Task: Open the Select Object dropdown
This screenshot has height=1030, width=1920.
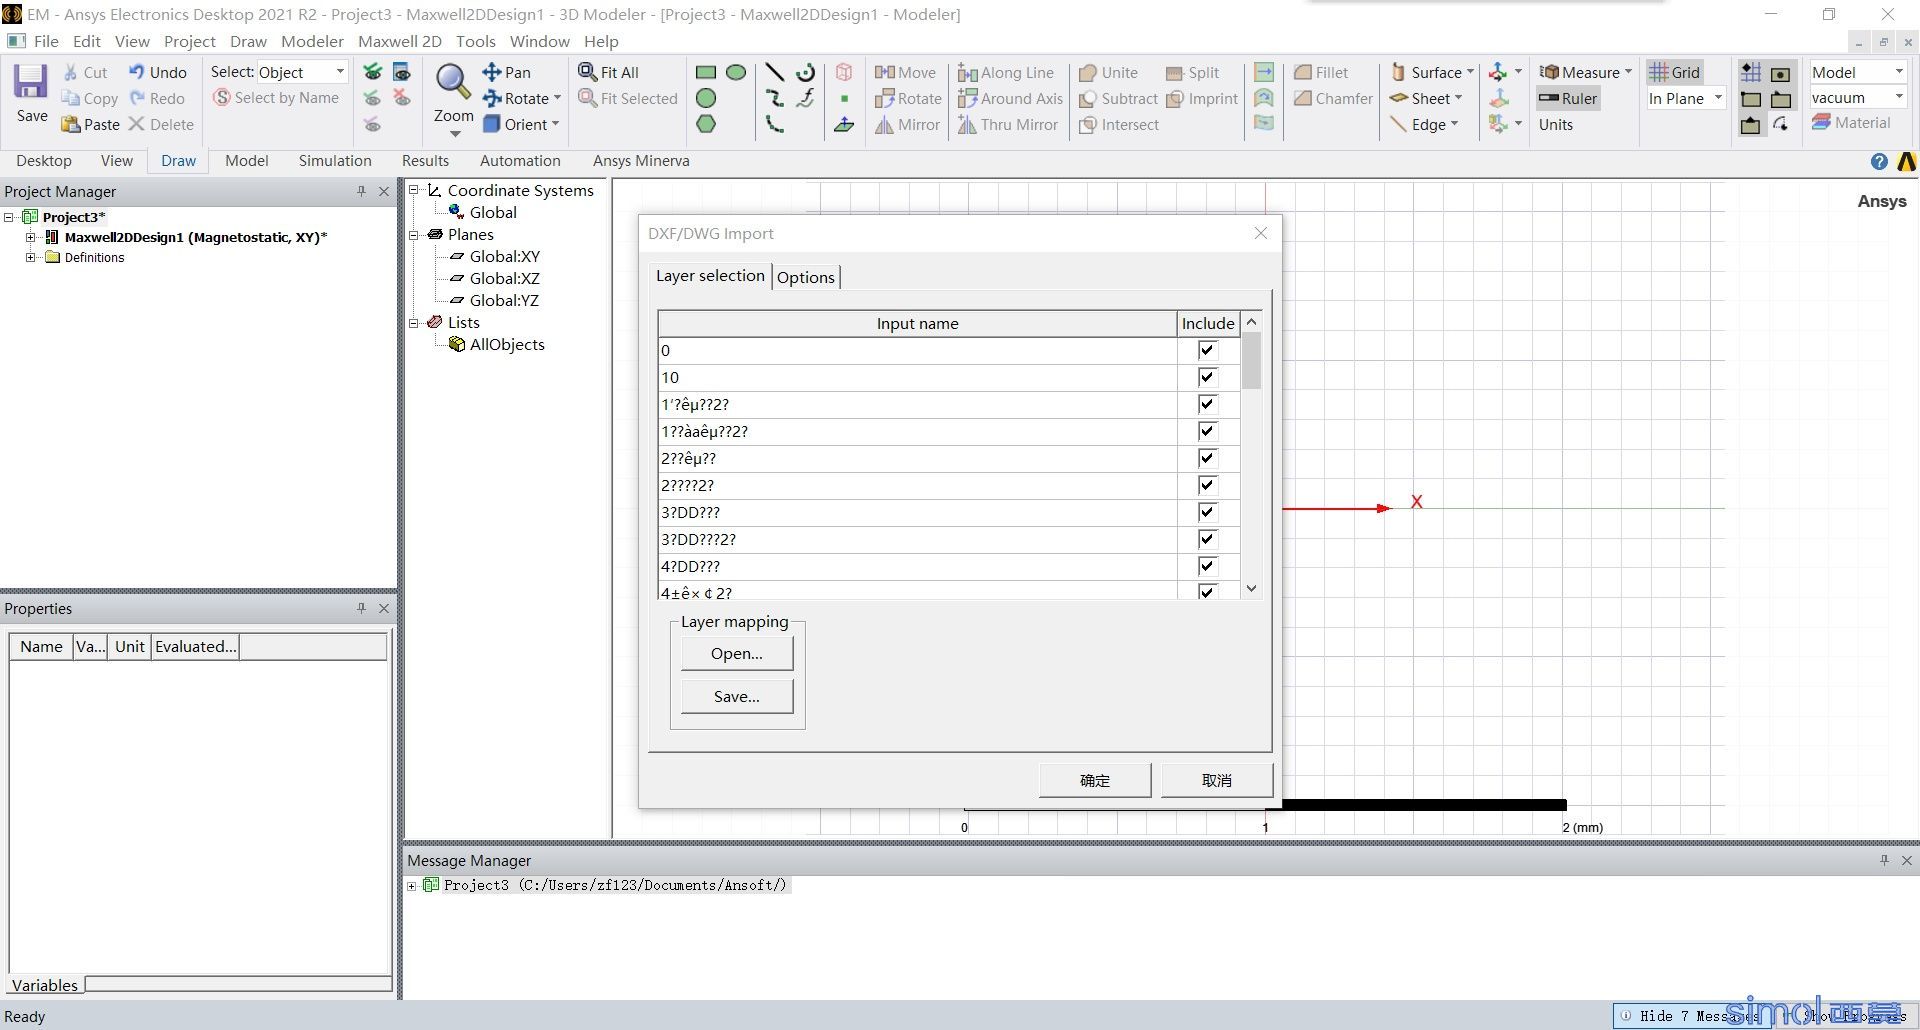Action: tap(340, 72)
